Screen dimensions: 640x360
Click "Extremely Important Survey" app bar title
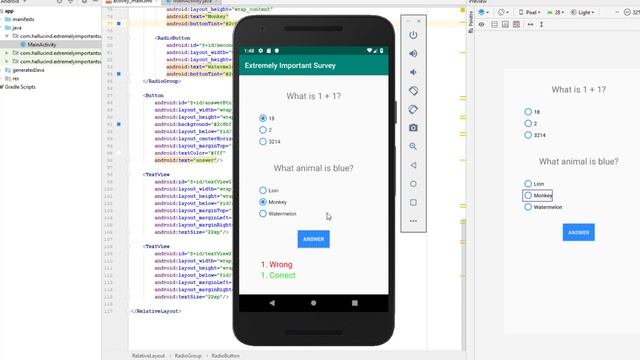[290, 65]
